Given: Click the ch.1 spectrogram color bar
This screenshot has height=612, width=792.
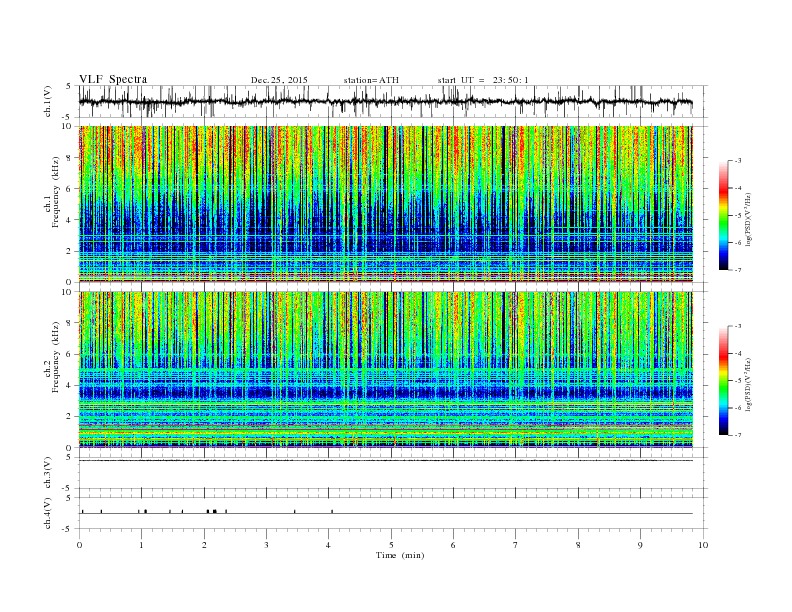Looking at the screenshot, I should click(x=724, y=215).
